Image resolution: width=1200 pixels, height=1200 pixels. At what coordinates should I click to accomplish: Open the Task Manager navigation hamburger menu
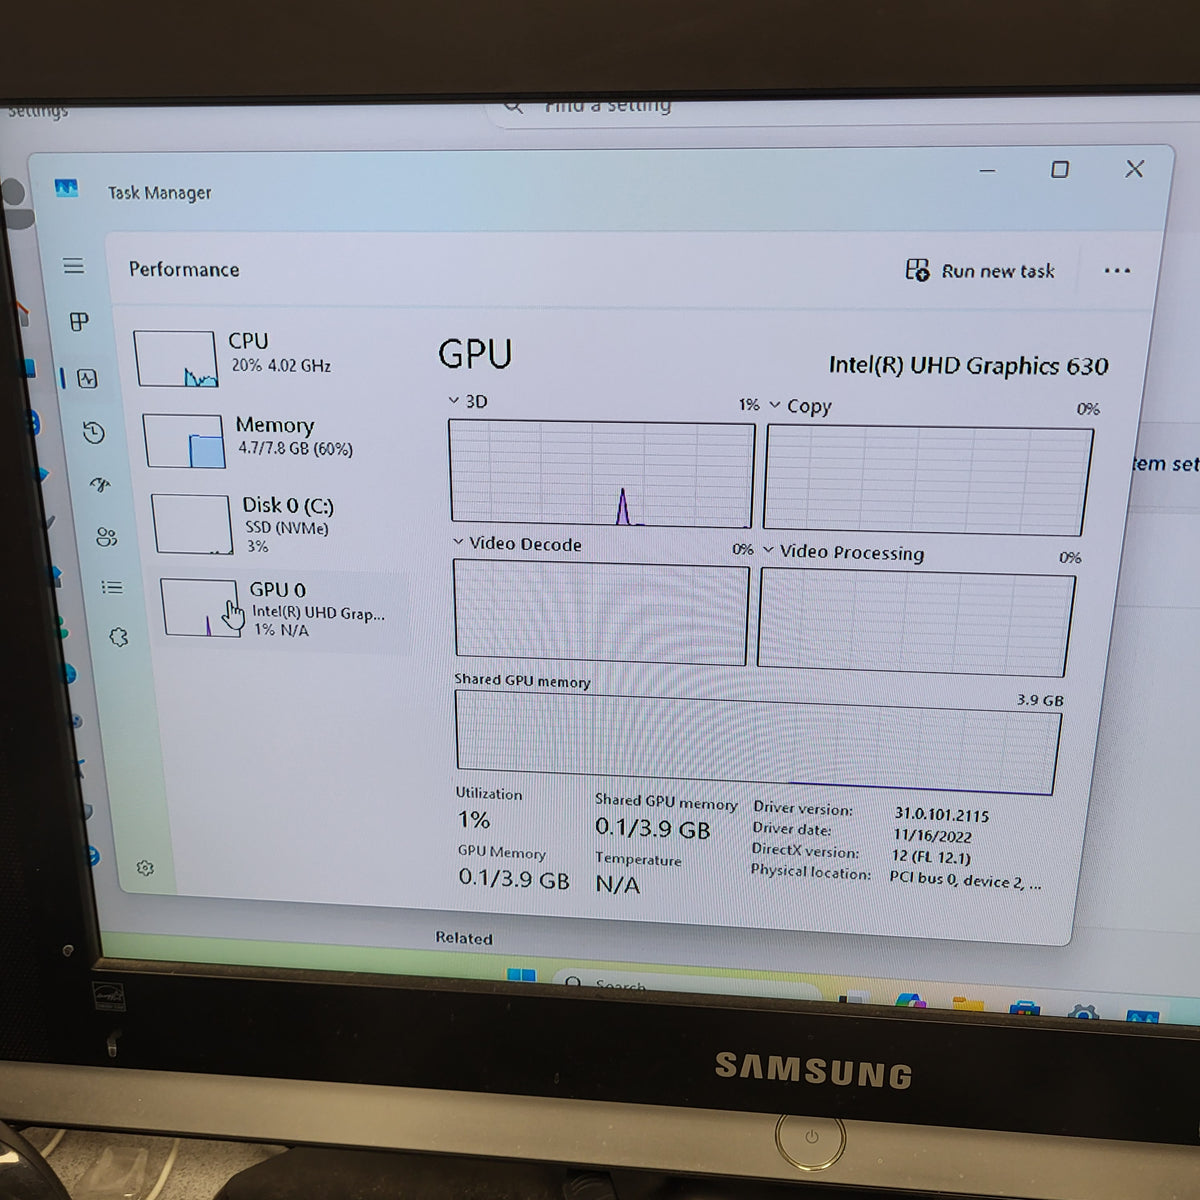(x=73, y=266)
